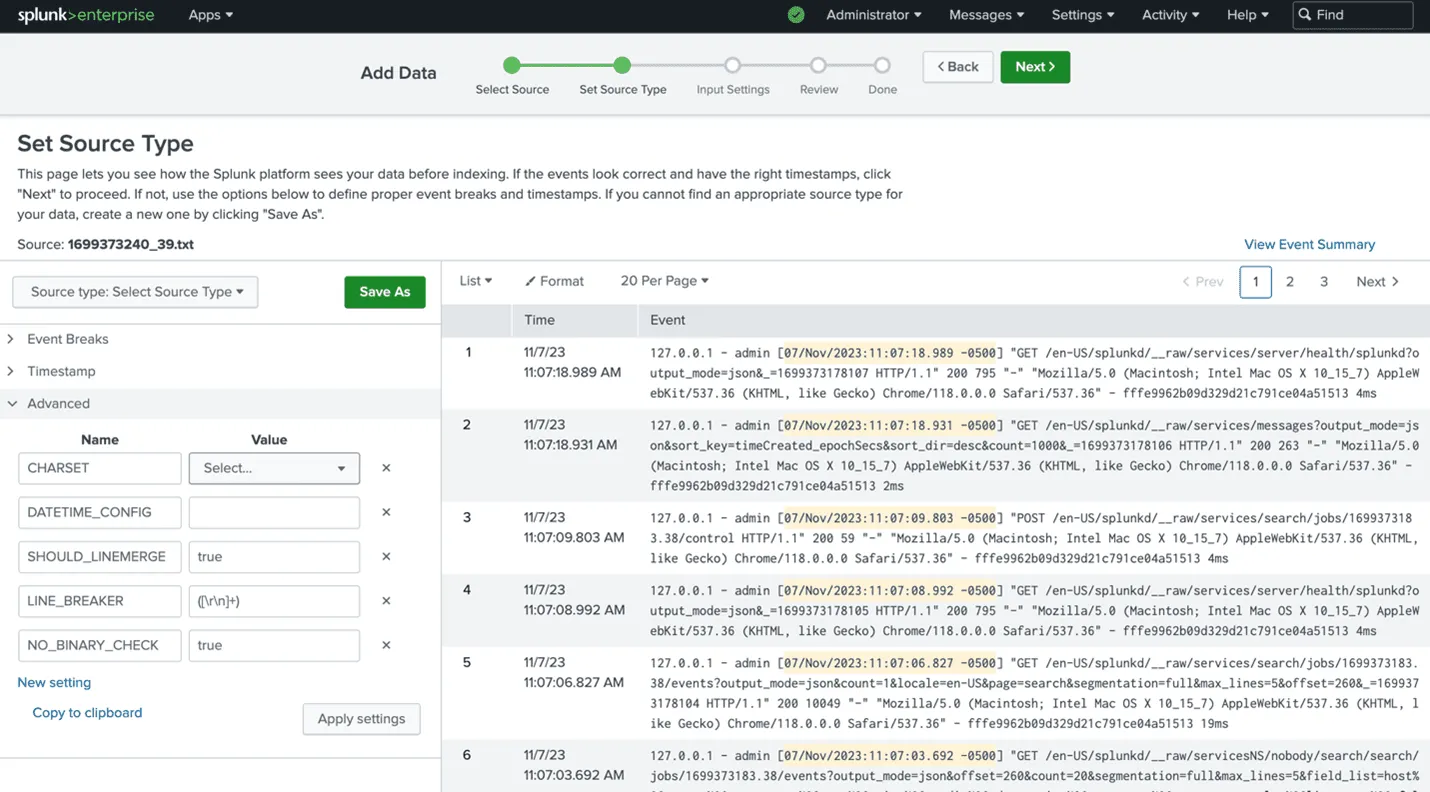This screenshot has width=1430, height=792.
Task: Change the 20 Per Page setting
Action: click(x=664, y=281)
